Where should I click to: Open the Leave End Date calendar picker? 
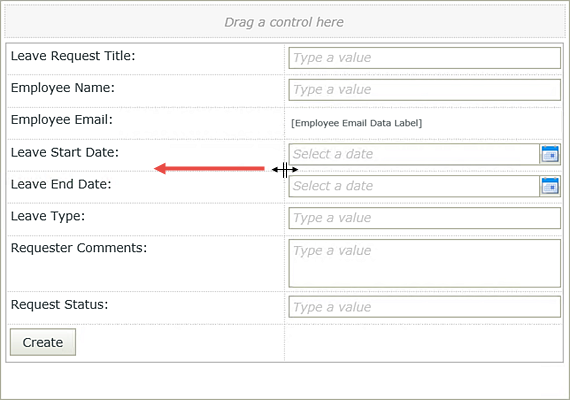[550, 186]
